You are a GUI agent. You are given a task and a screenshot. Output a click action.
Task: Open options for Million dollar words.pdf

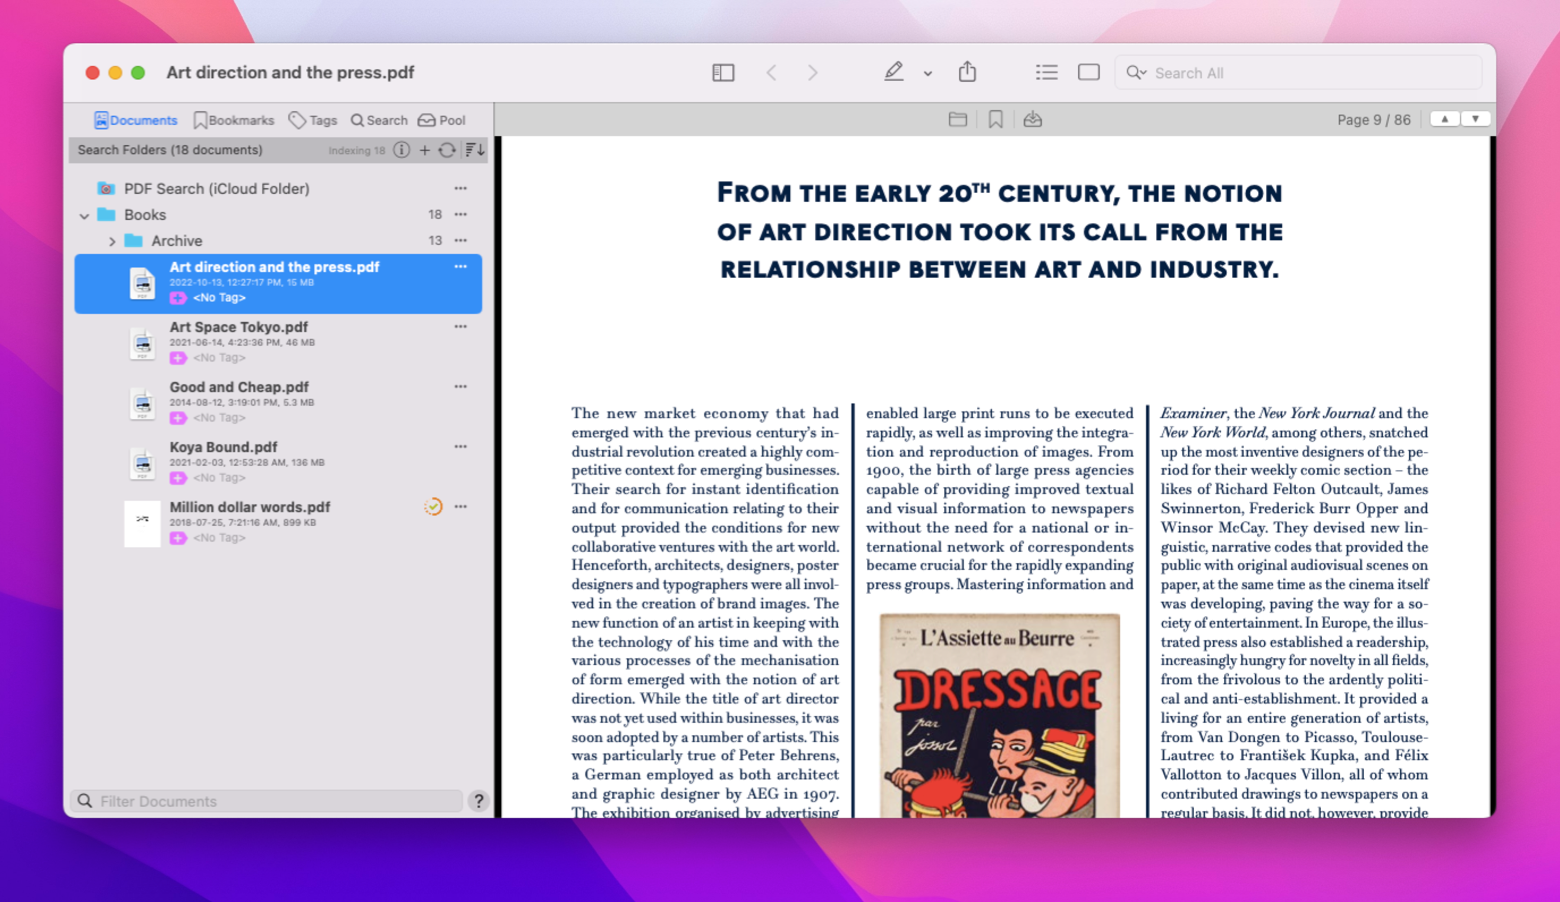pyautogui.click(x=460, y=506)
